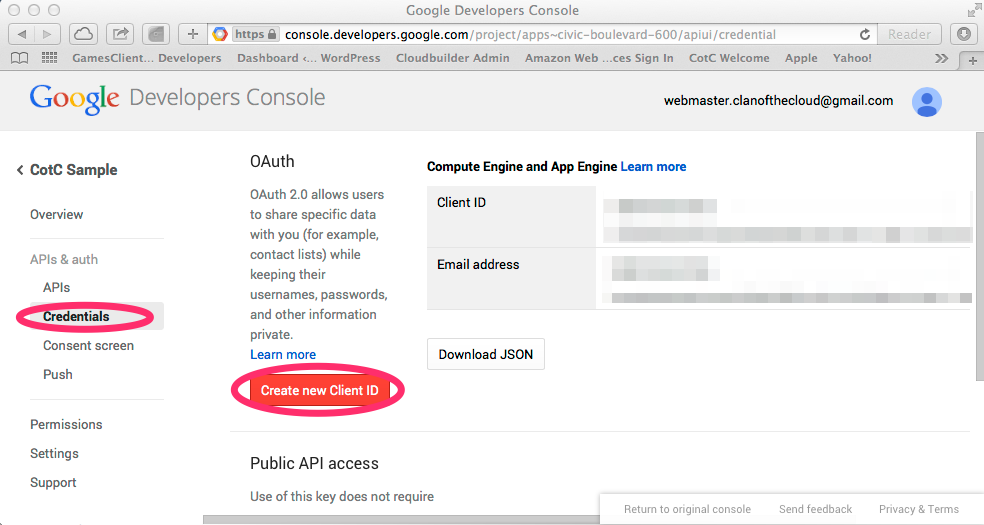Open new tab with tab bar plus
This screenshot has height=525, width=984.
[x=972, y=60]
